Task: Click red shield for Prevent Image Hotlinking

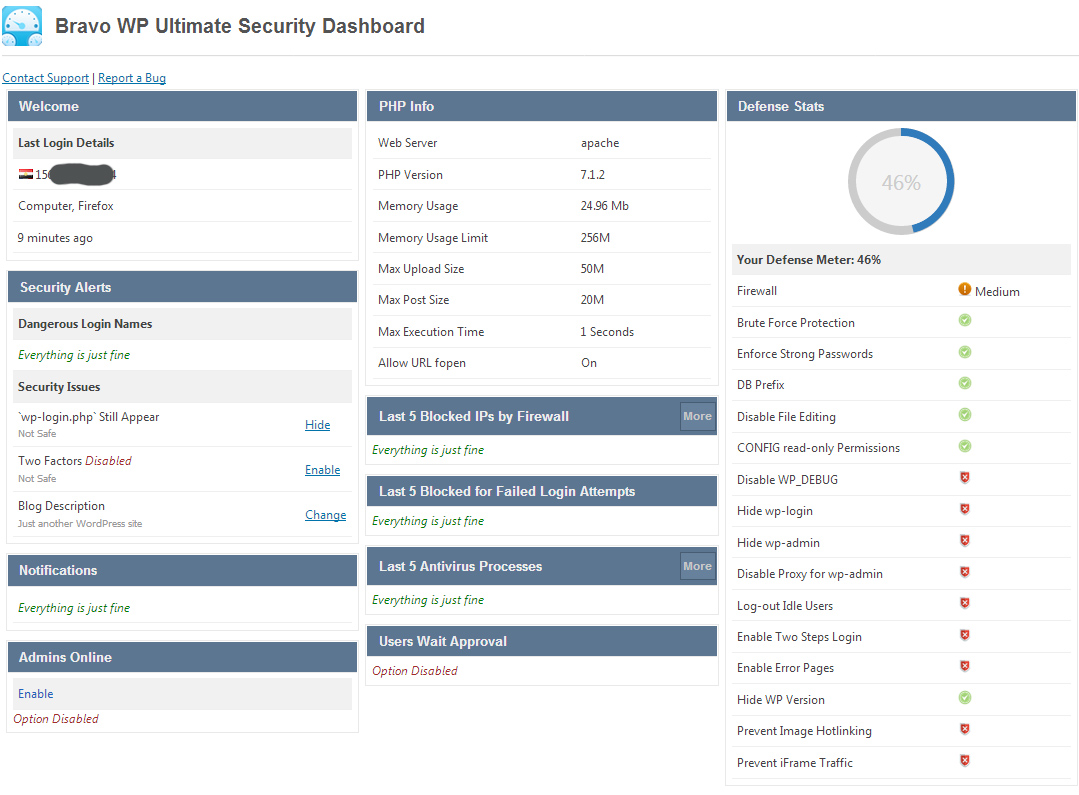Action: pos(965,730)
